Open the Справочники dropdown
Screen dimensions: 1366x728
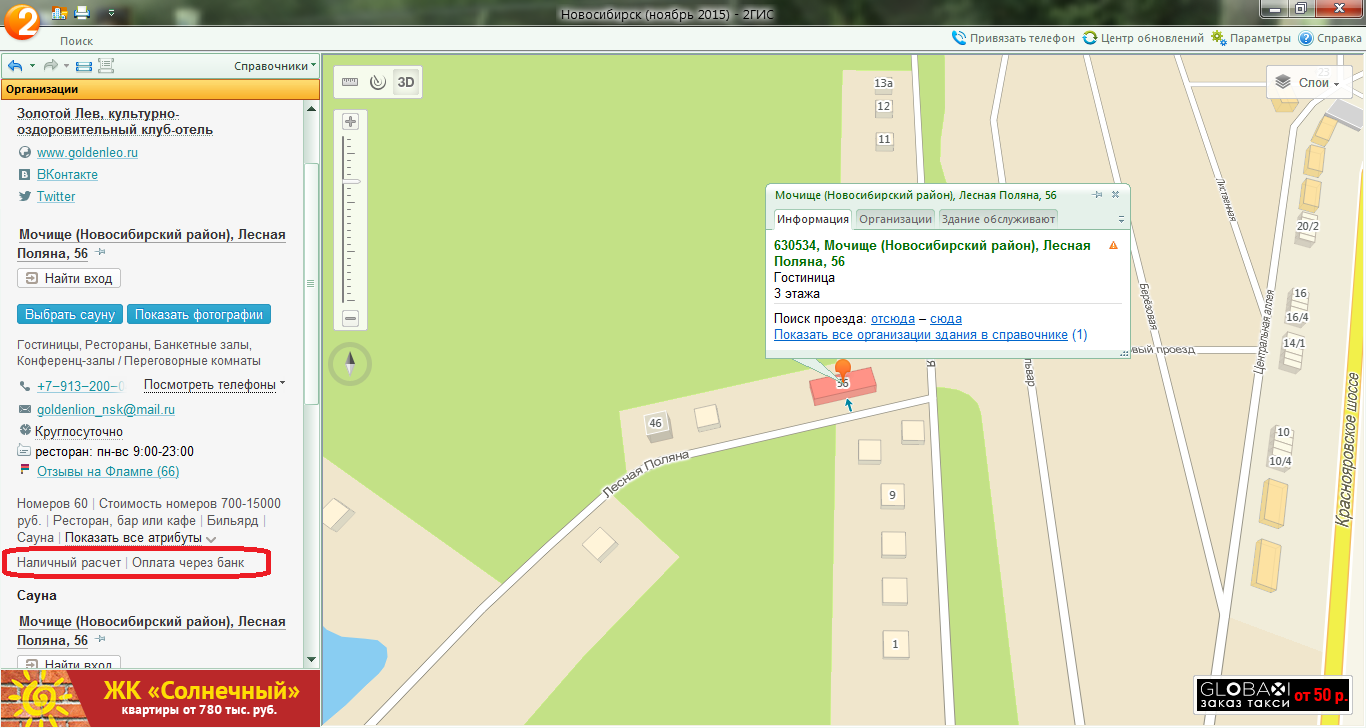pyautogui.click(x=275, y=66)
